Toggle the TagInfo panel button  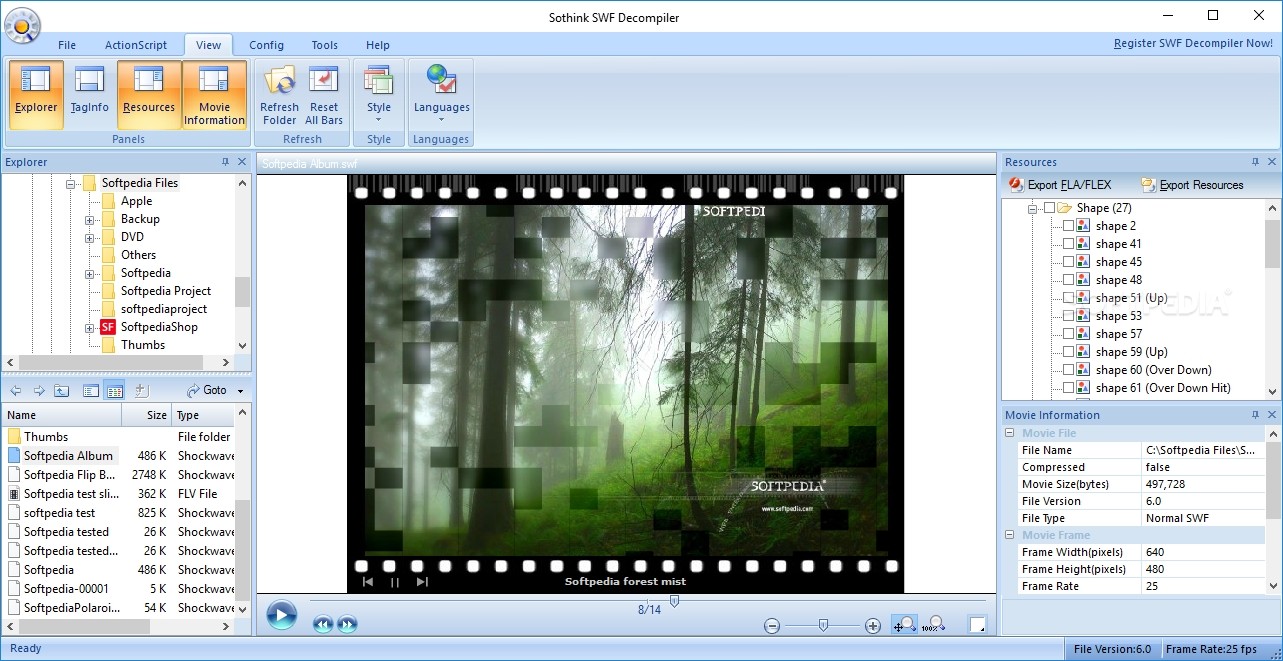tap(90, 95)
